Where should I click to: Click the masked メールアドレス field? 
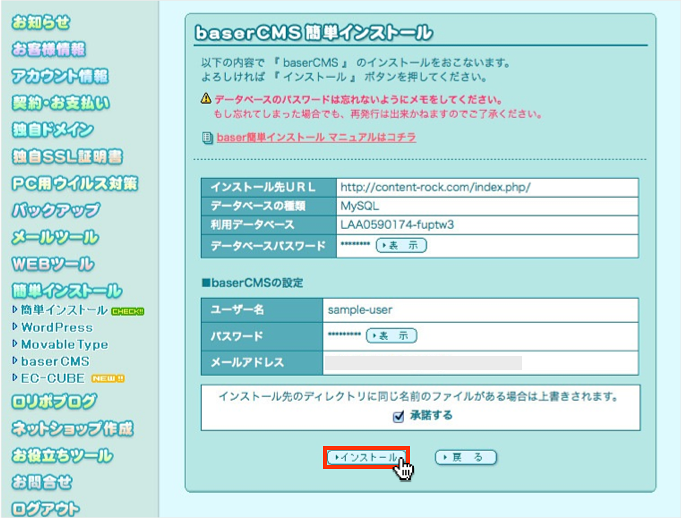pos(423,363)
